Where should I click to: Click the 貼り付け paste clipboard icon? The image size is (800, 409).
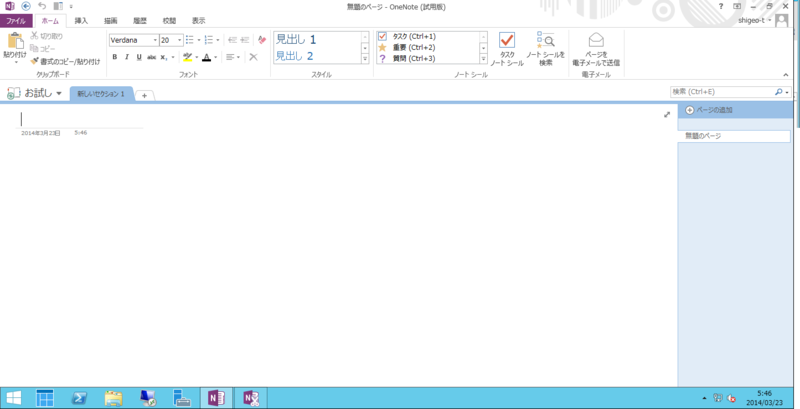15,40
